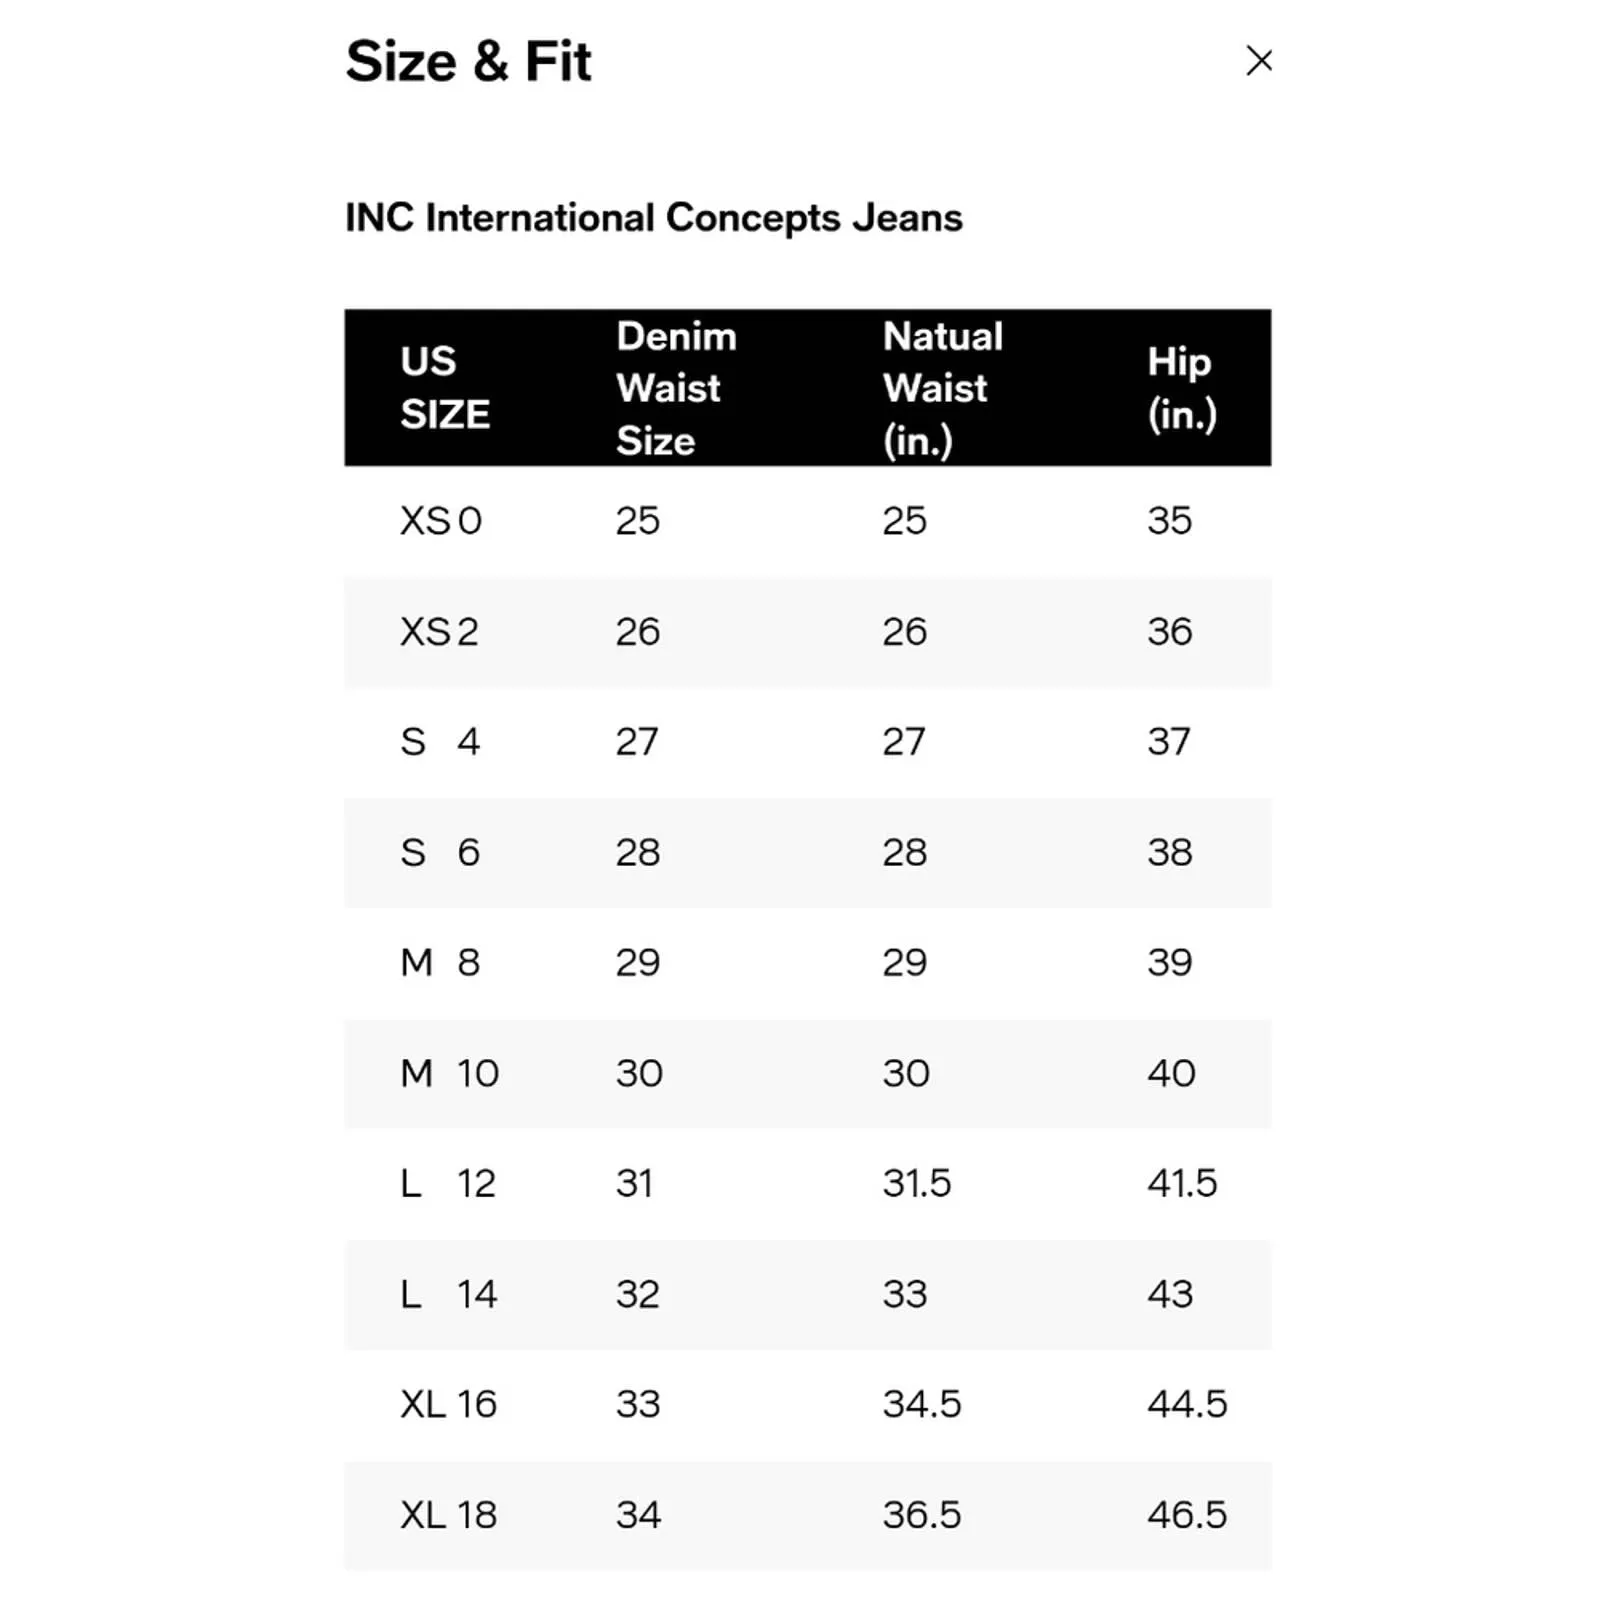The height and width of the screenshot is (1600, 1600).
Task: Click the hip value 35 for XS 0
Action: tap(1169, 521)
